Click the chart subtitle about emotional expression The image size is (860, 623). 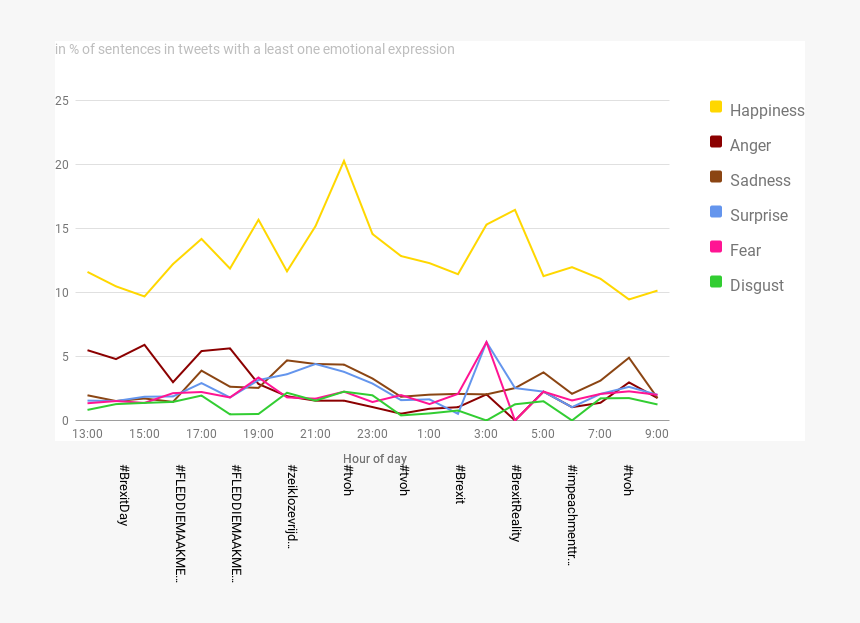[255, 49]
